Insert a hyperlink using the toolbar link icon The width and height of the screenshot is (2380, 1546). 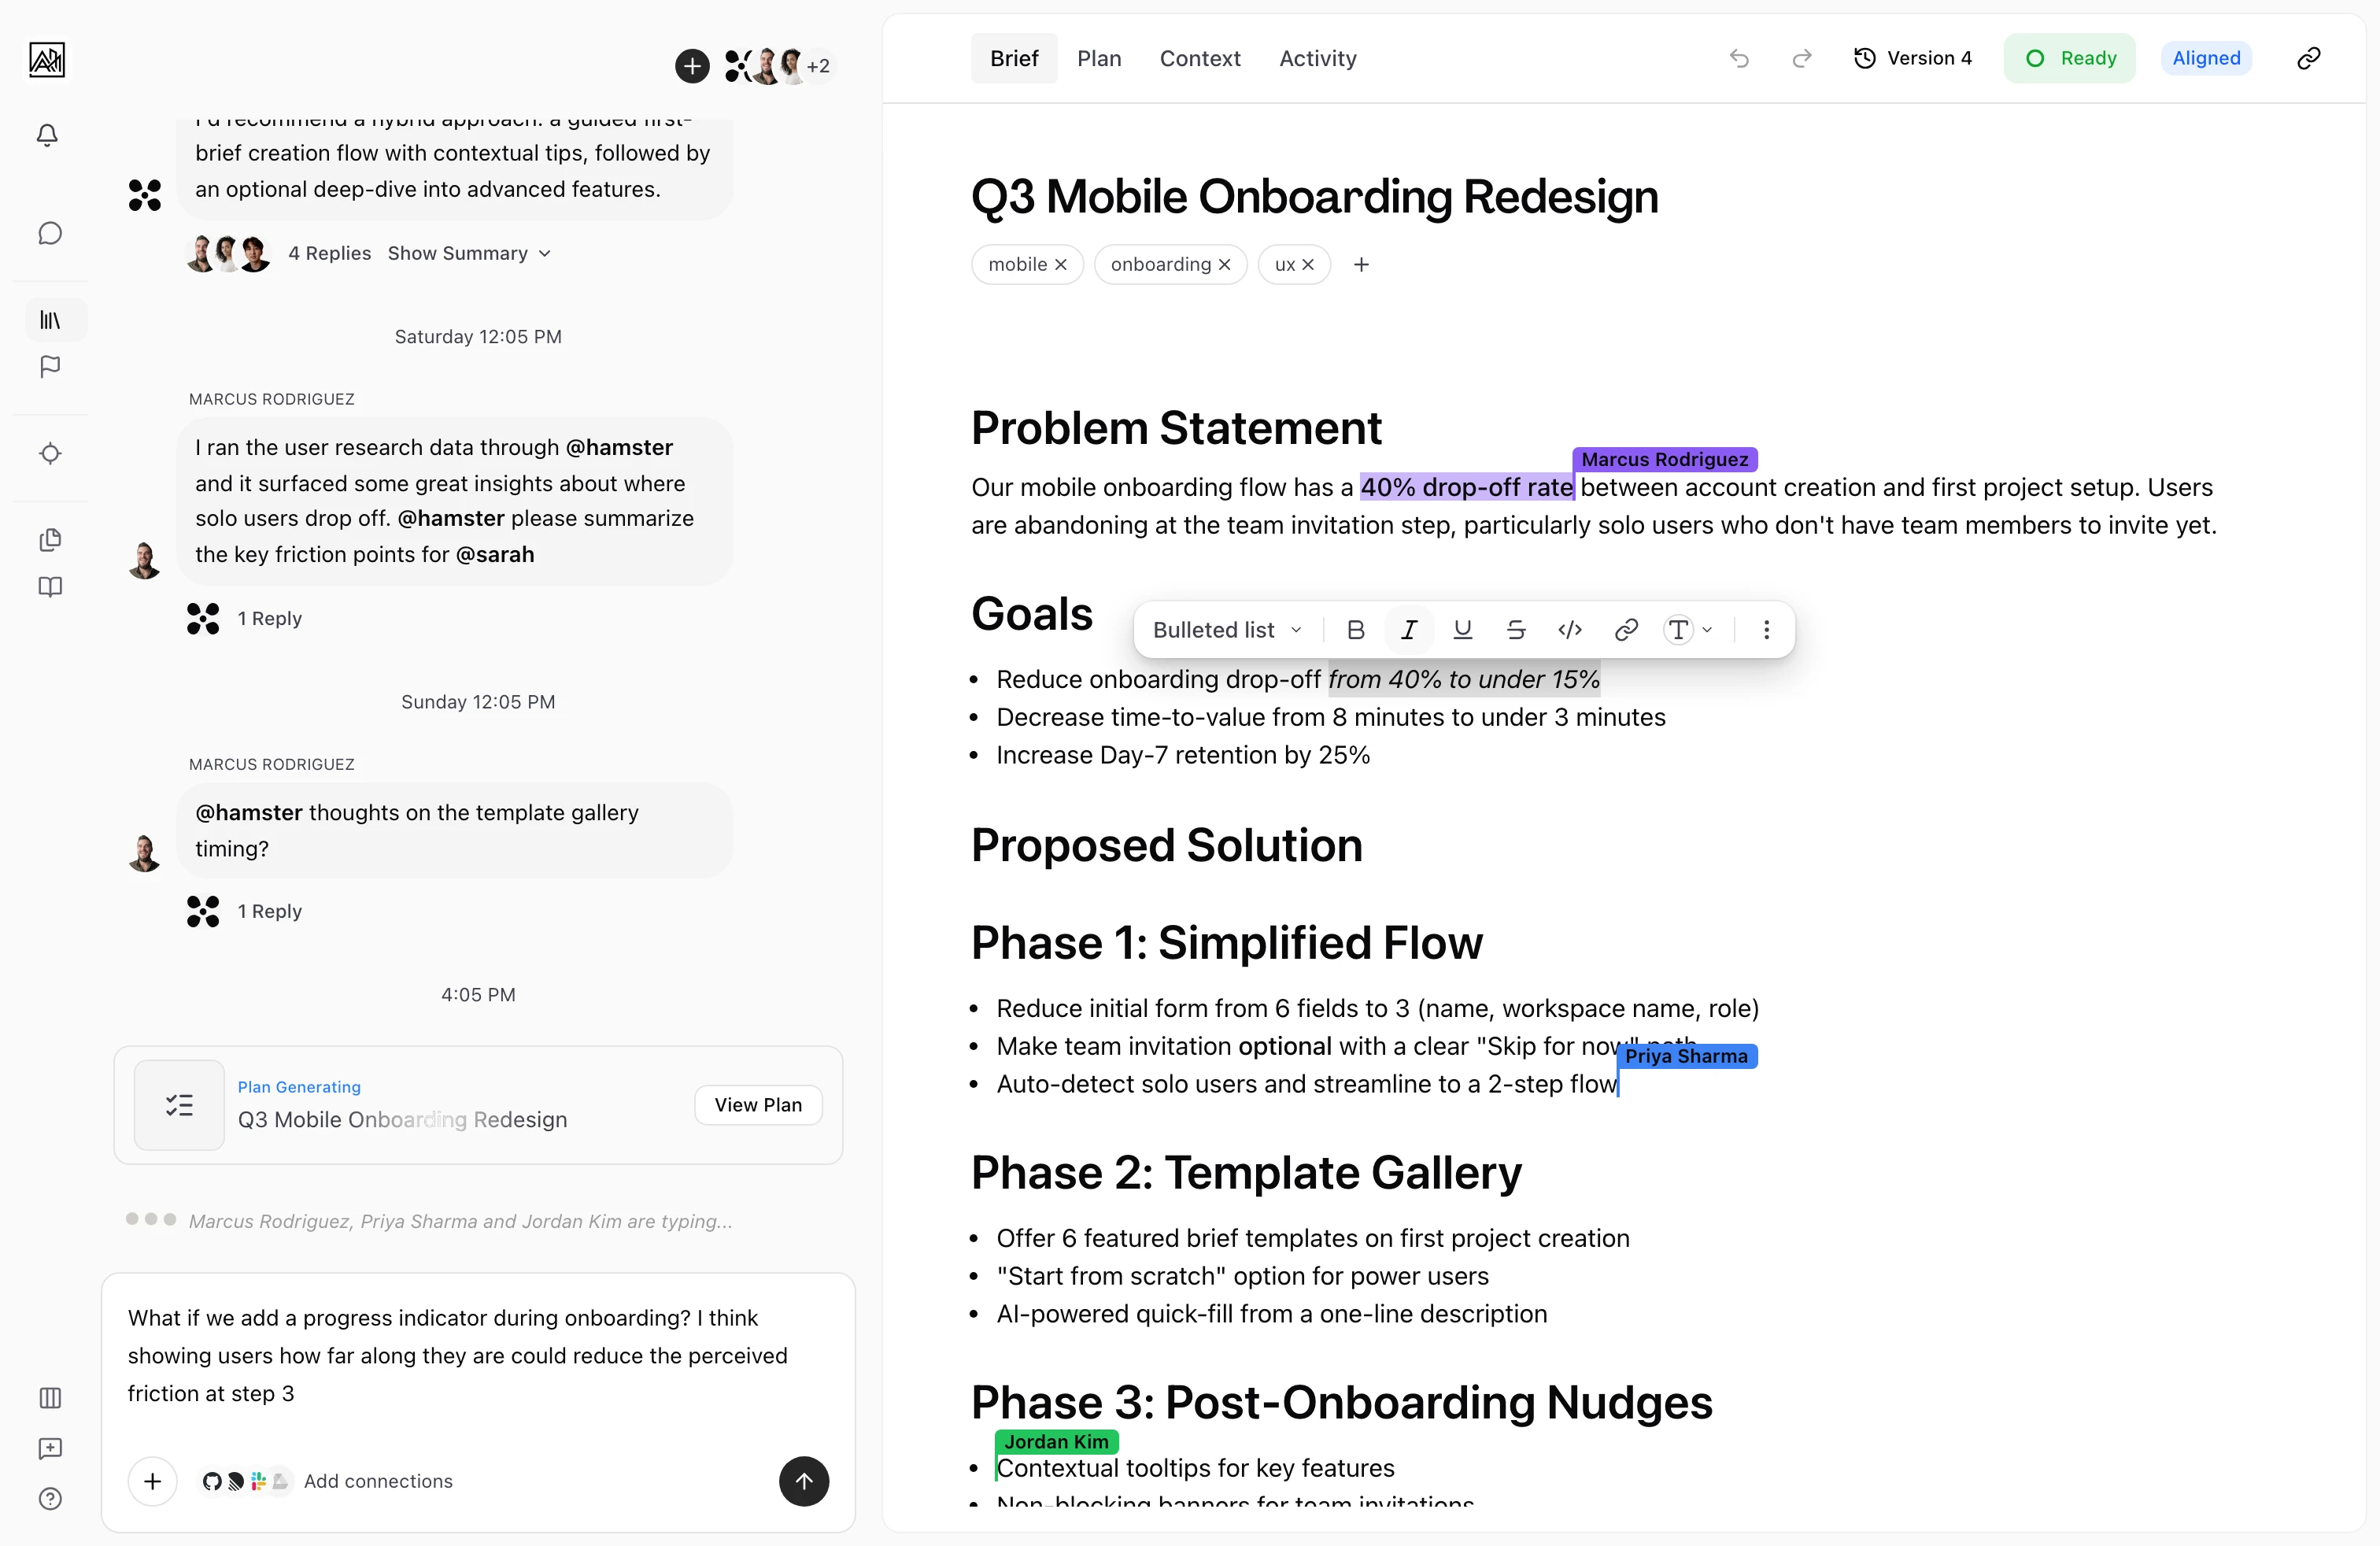click(1625, 630)
